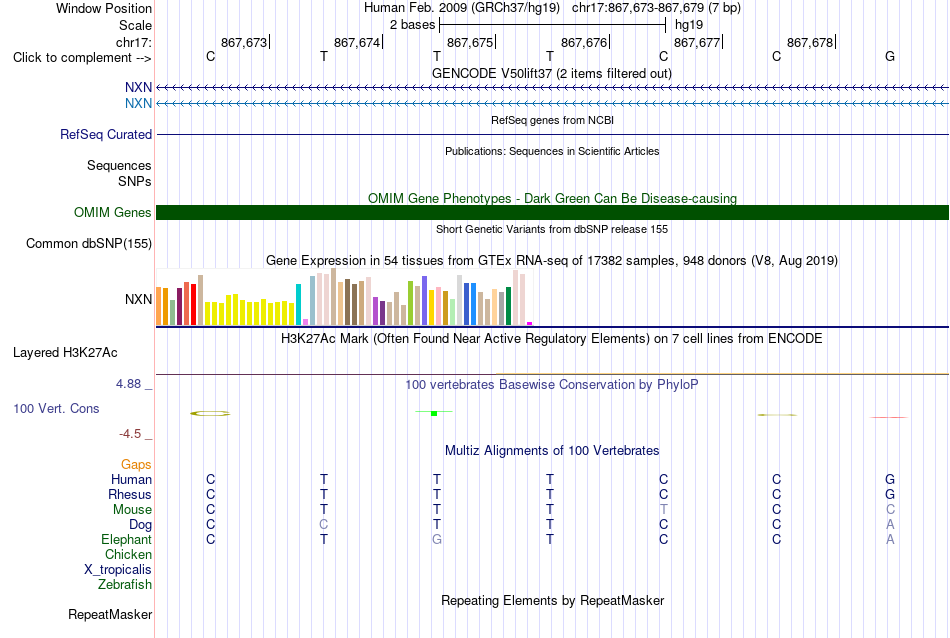
Task: Click the Zebrafish alignment row label
Action: coord(125,585)
